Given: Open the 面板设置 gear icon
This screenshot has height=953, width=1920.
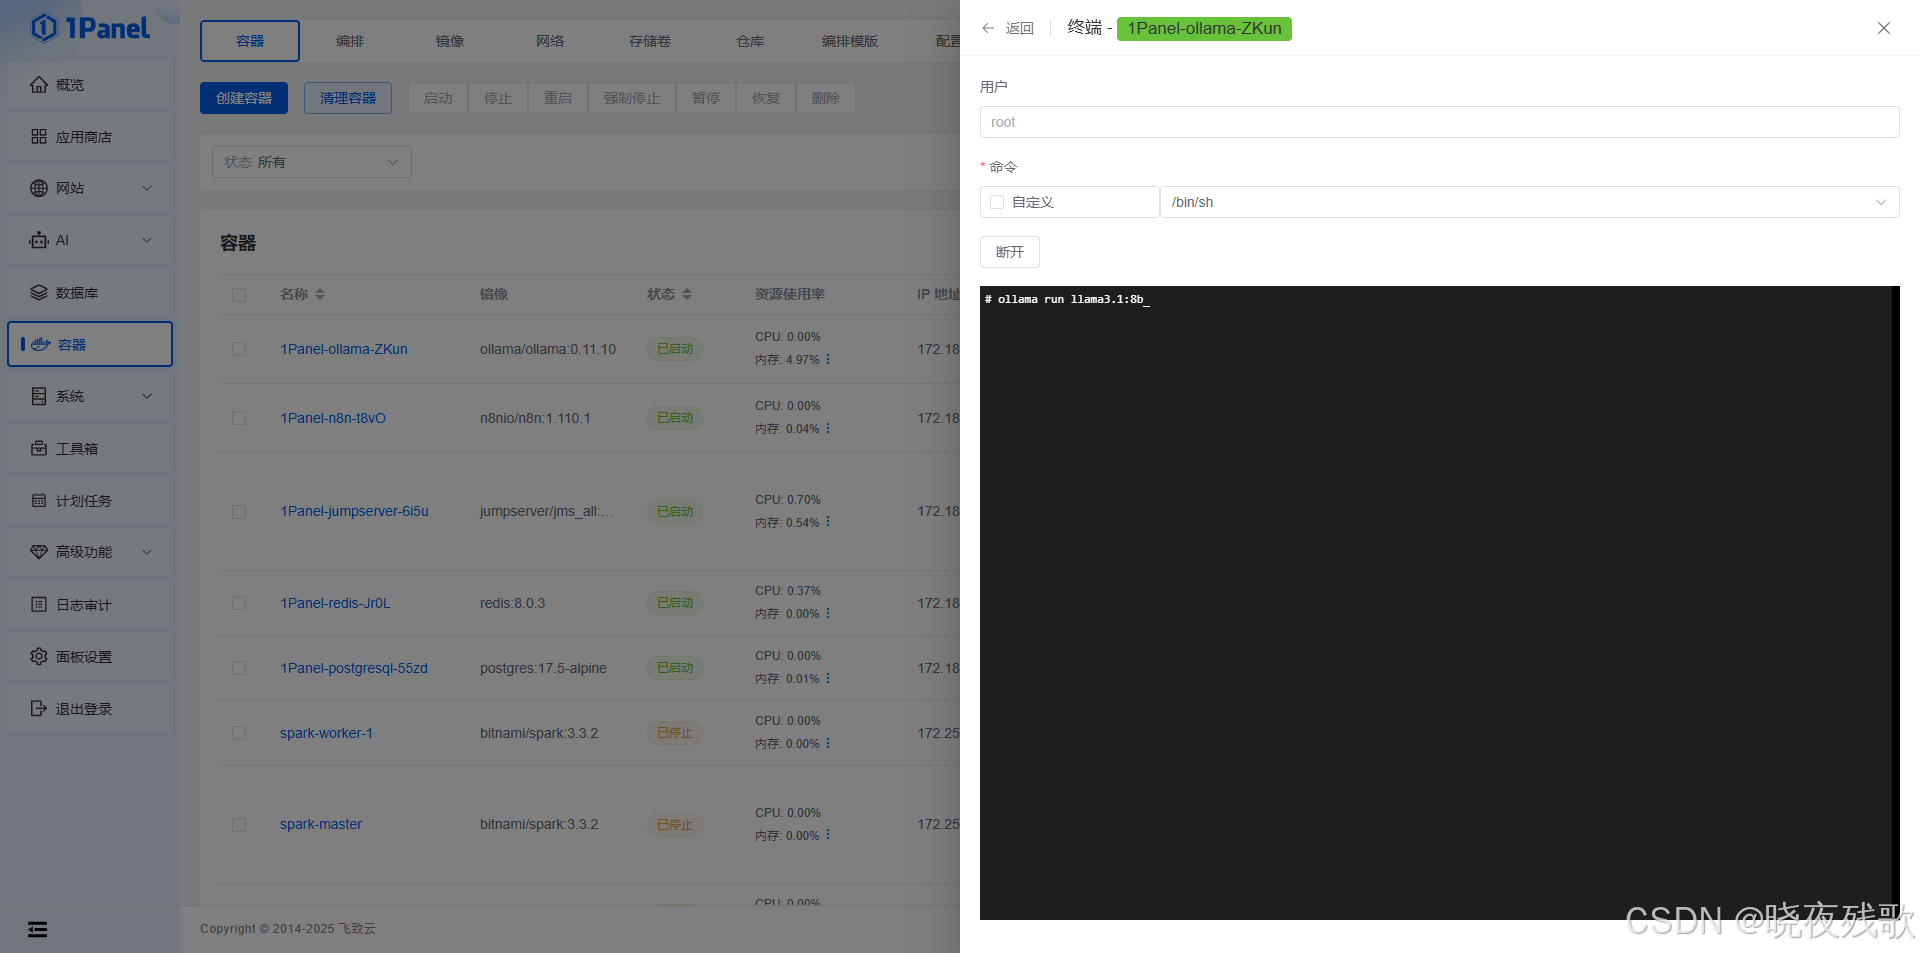Looking at the screenshot, I should pyautogui.click(x=39, y=656).
